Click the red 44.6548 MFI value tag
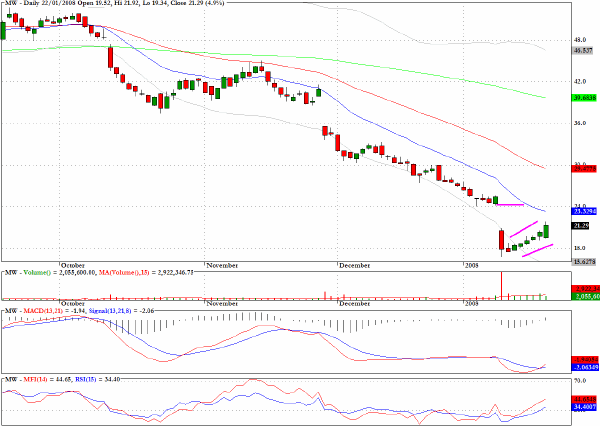Viewport: 600px width, 426px height. click(584, 399)
